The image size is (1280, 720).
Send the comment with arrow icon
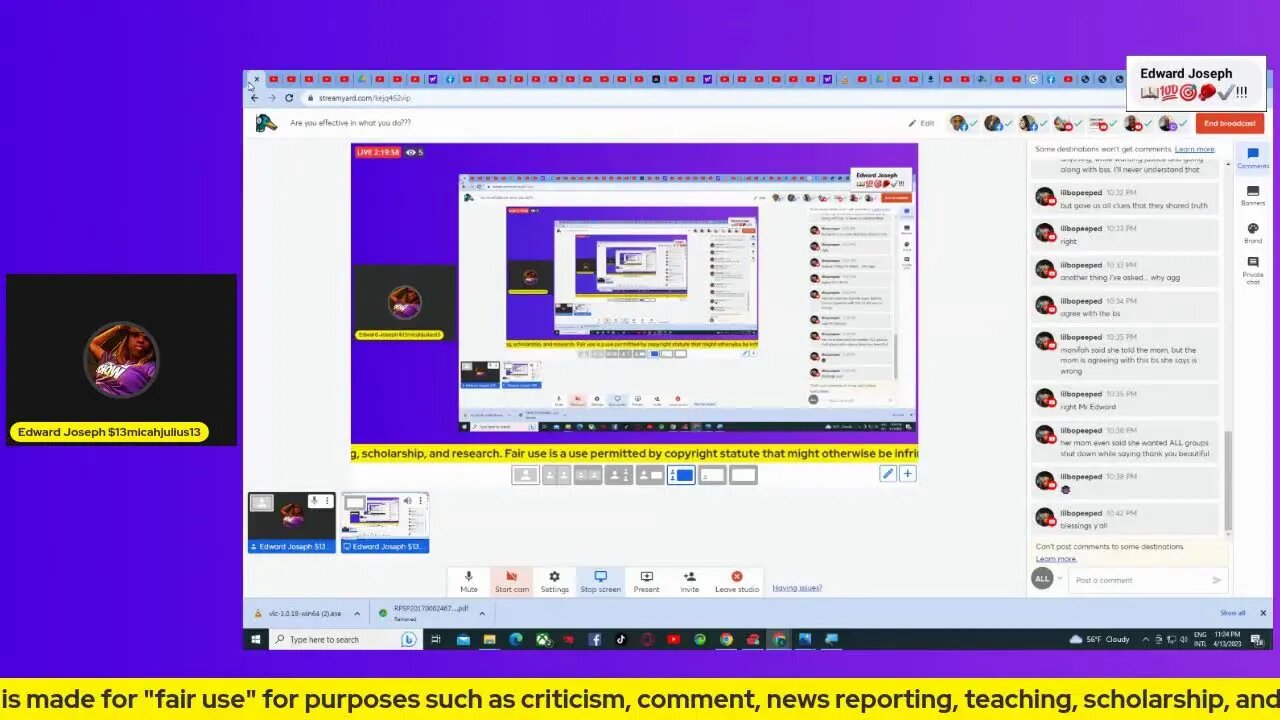[1216, 580]
